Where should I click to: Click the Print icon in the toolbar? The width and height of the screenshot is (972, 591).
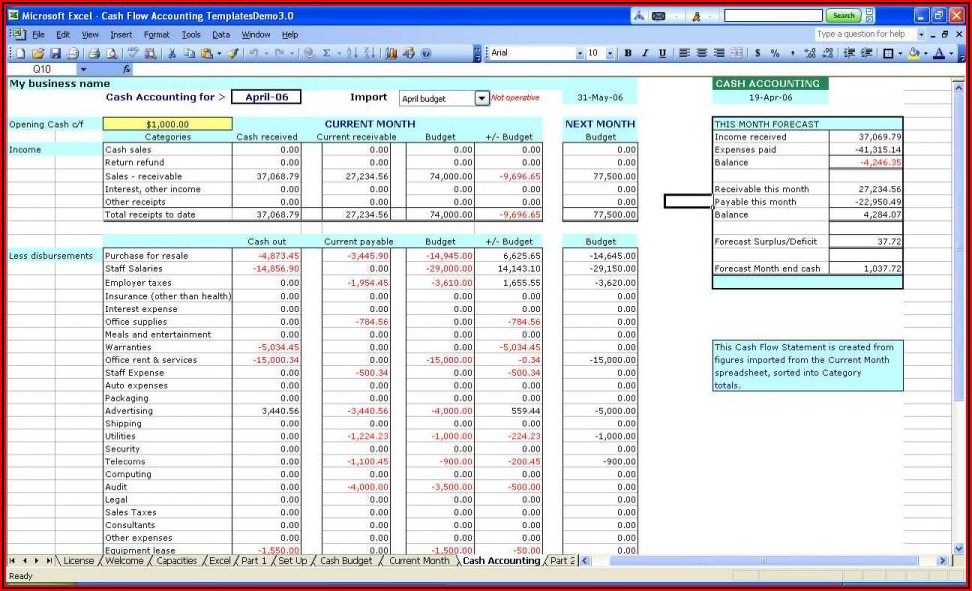(94, 53)
